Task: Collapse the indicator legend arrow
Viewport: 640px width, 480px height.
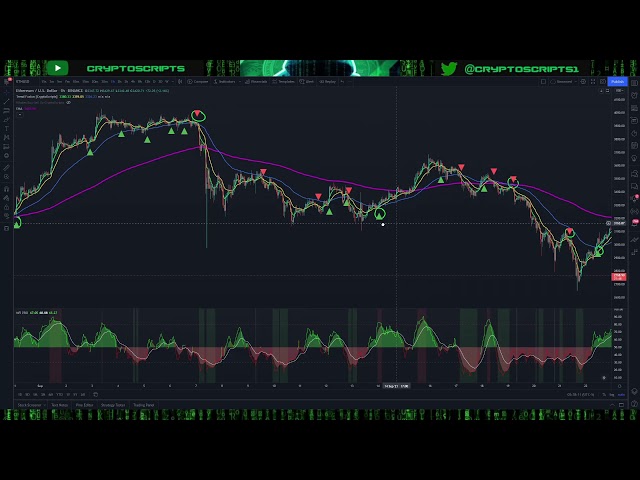Action: tap(20, 115)
